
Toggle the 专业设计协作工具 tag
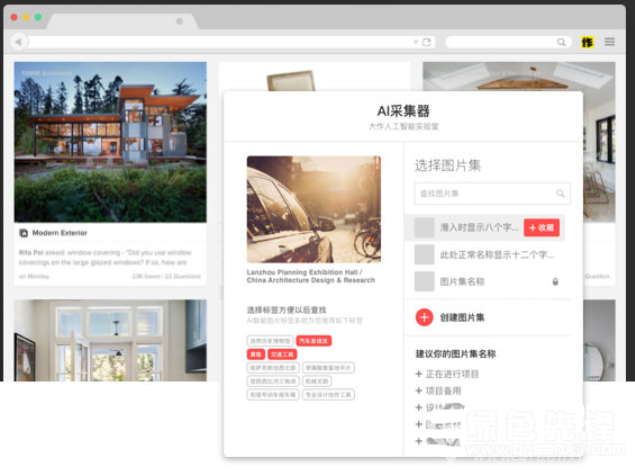click(x=328, y=395)
